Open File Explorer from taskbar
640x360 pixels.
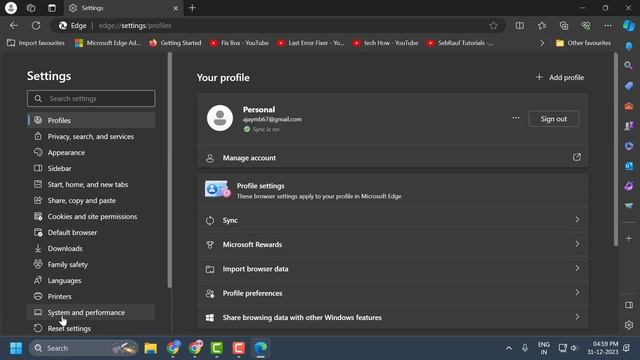[151, 348]
